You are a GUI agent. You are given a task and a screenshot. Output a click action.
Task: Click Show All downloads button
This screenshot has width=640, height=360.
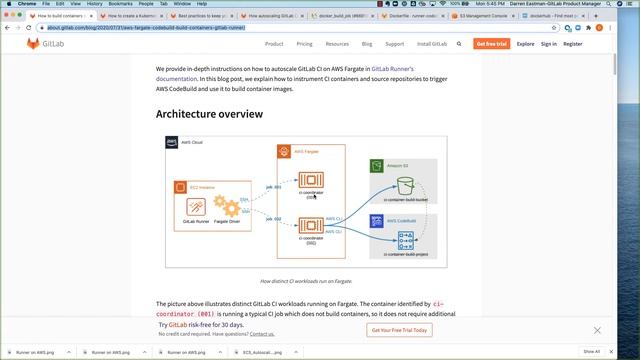point(591,351)
